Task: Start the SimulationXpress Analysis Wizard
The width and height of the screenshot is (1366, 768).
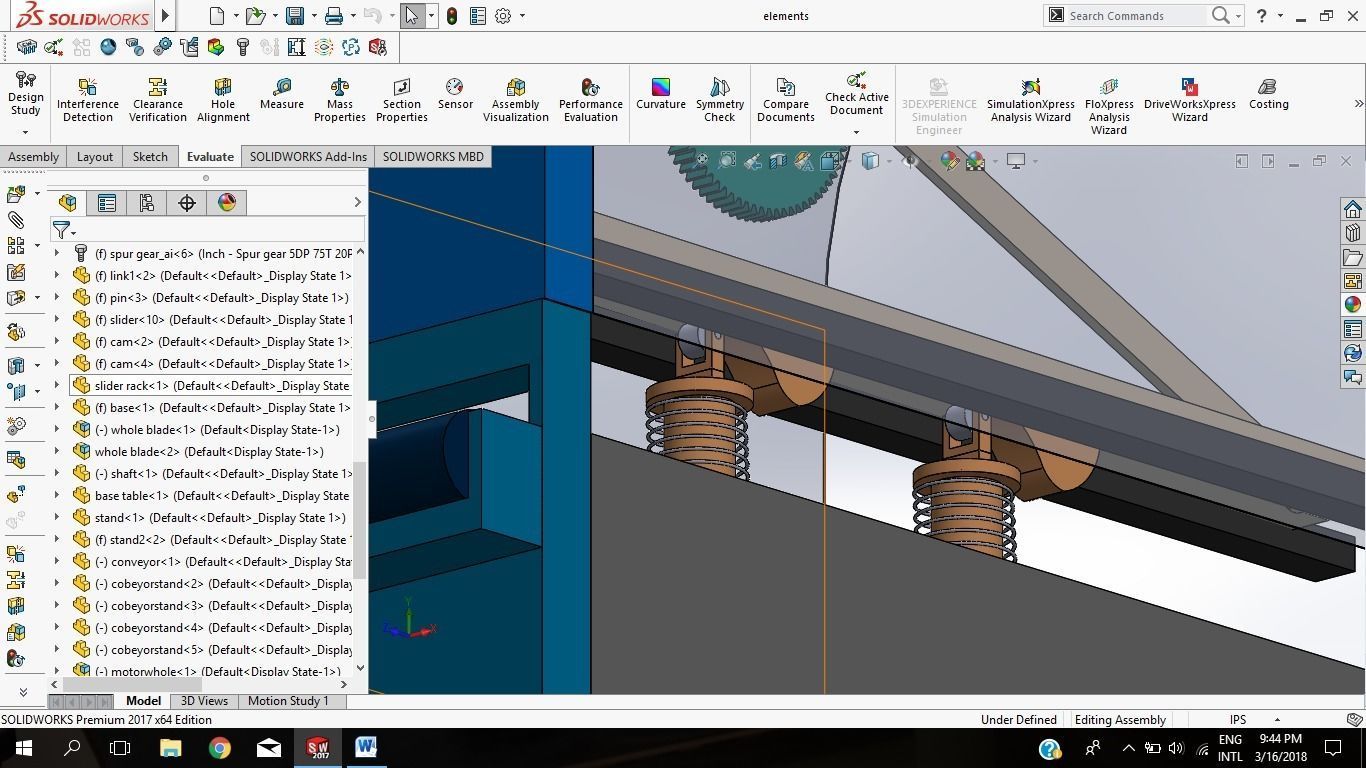Action: tap(1031, 100)
